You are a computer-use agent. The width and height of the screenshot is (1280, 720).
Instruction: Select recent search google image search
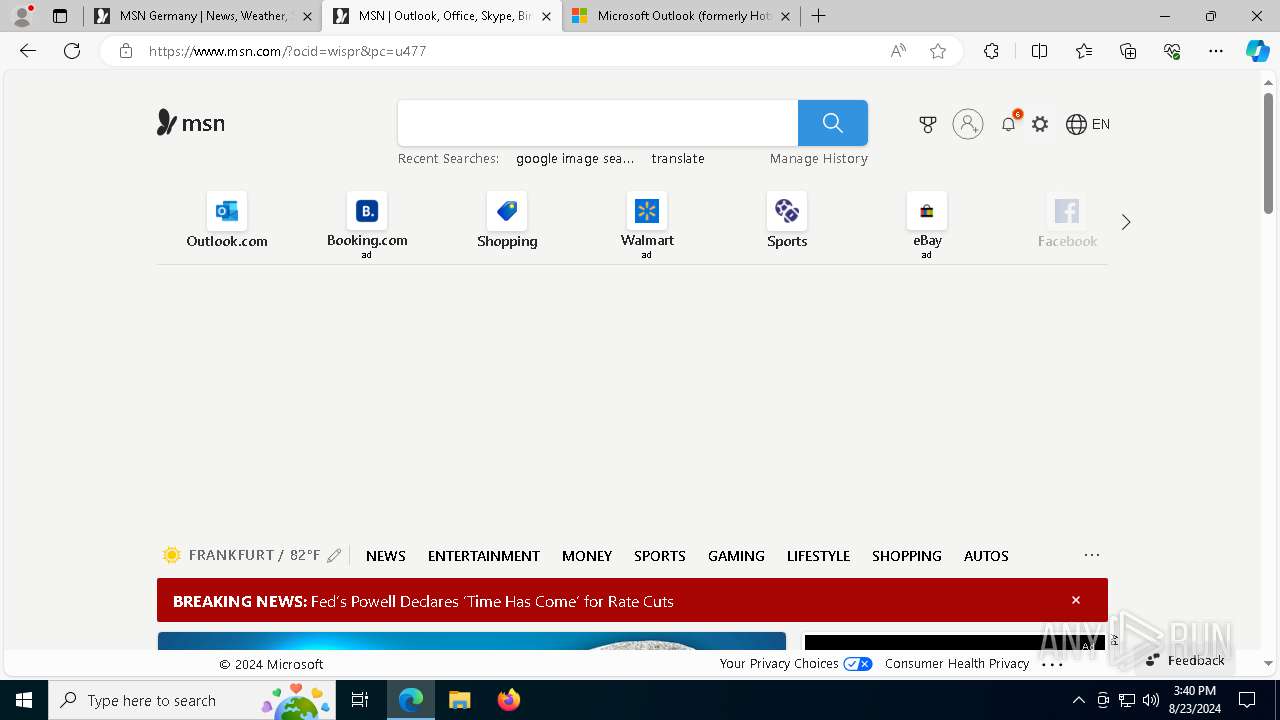pyautogui.click(x=575, y=158)
